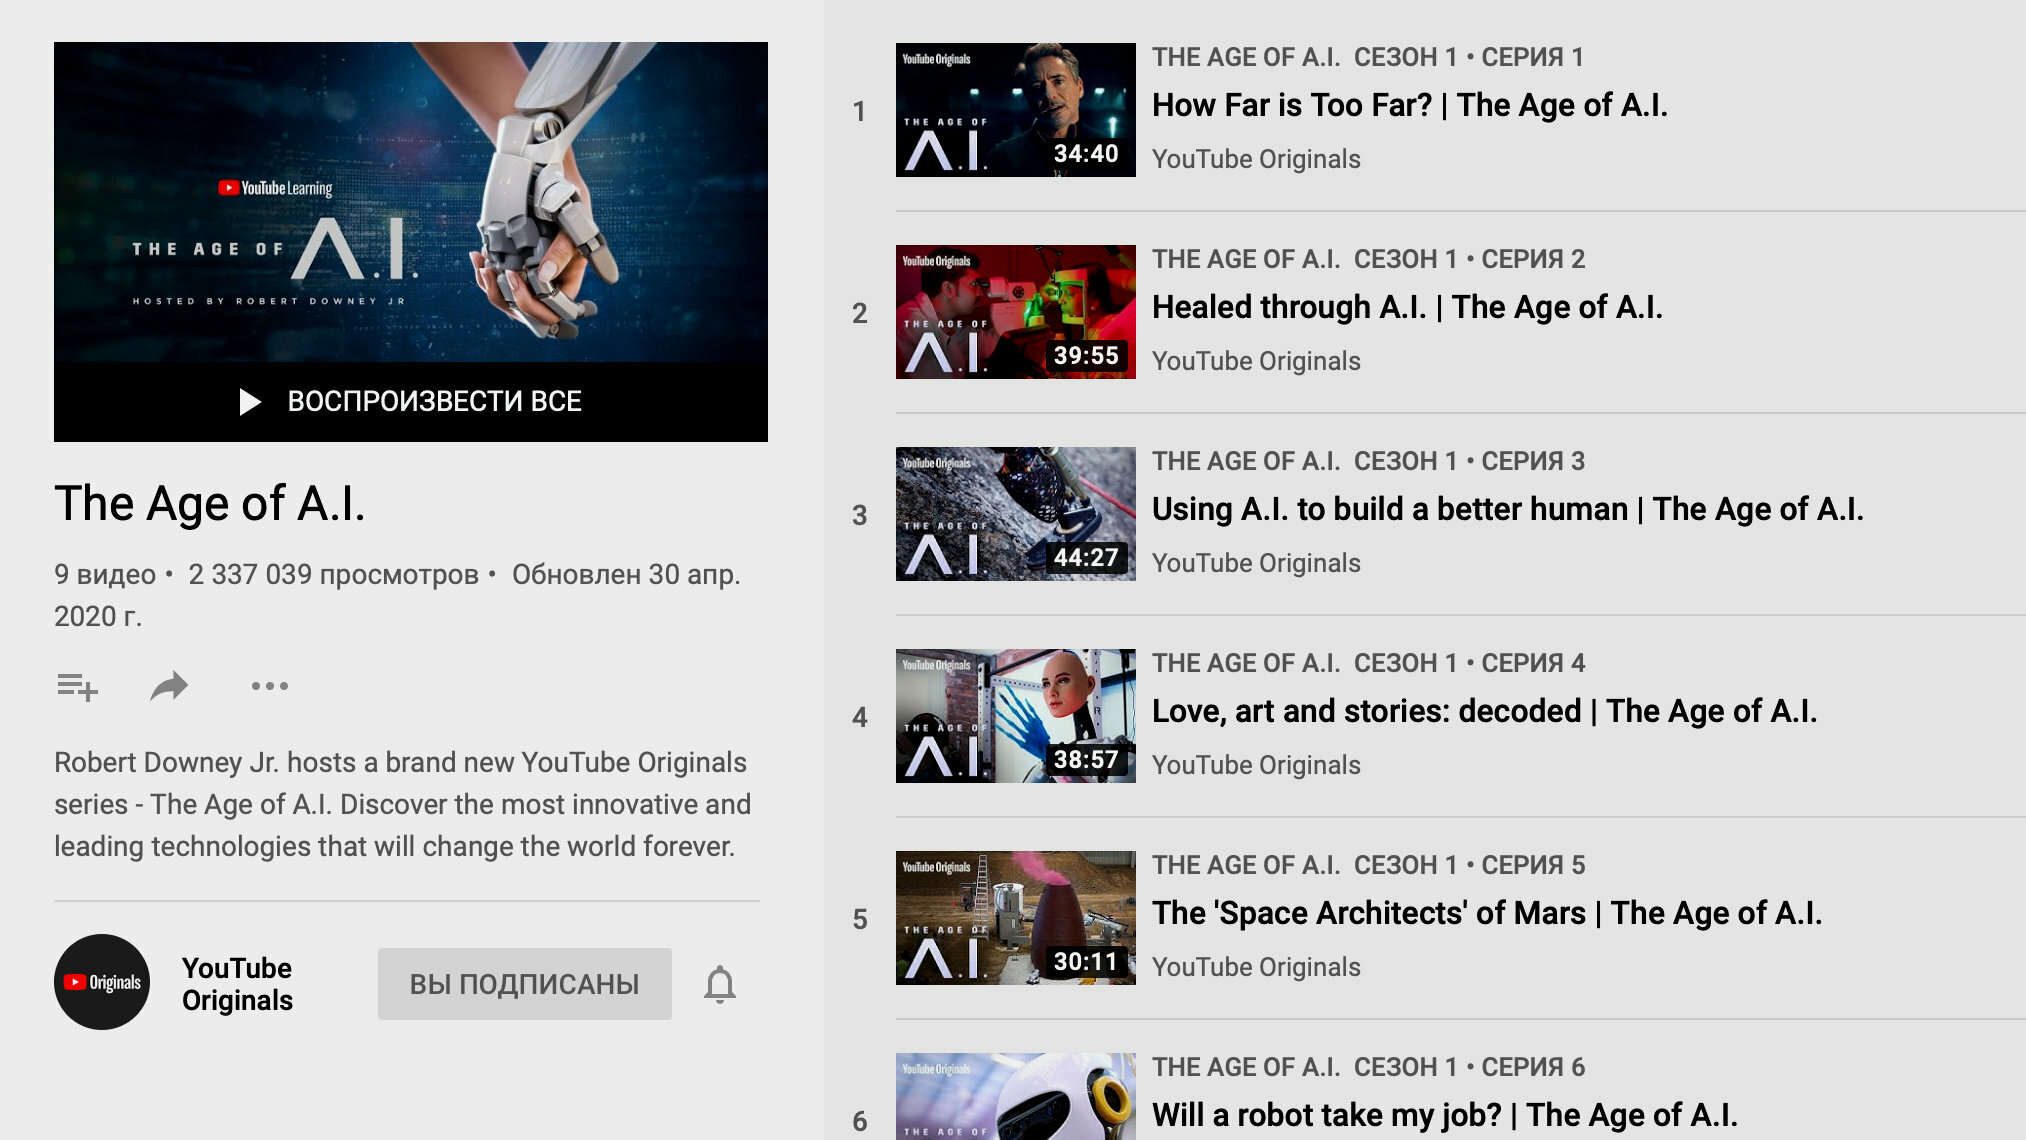Open 'Healed through A.I.' episode thumbnail
The width and height of the screenshot is (2026, 1140).
(x=1016, y=312)
